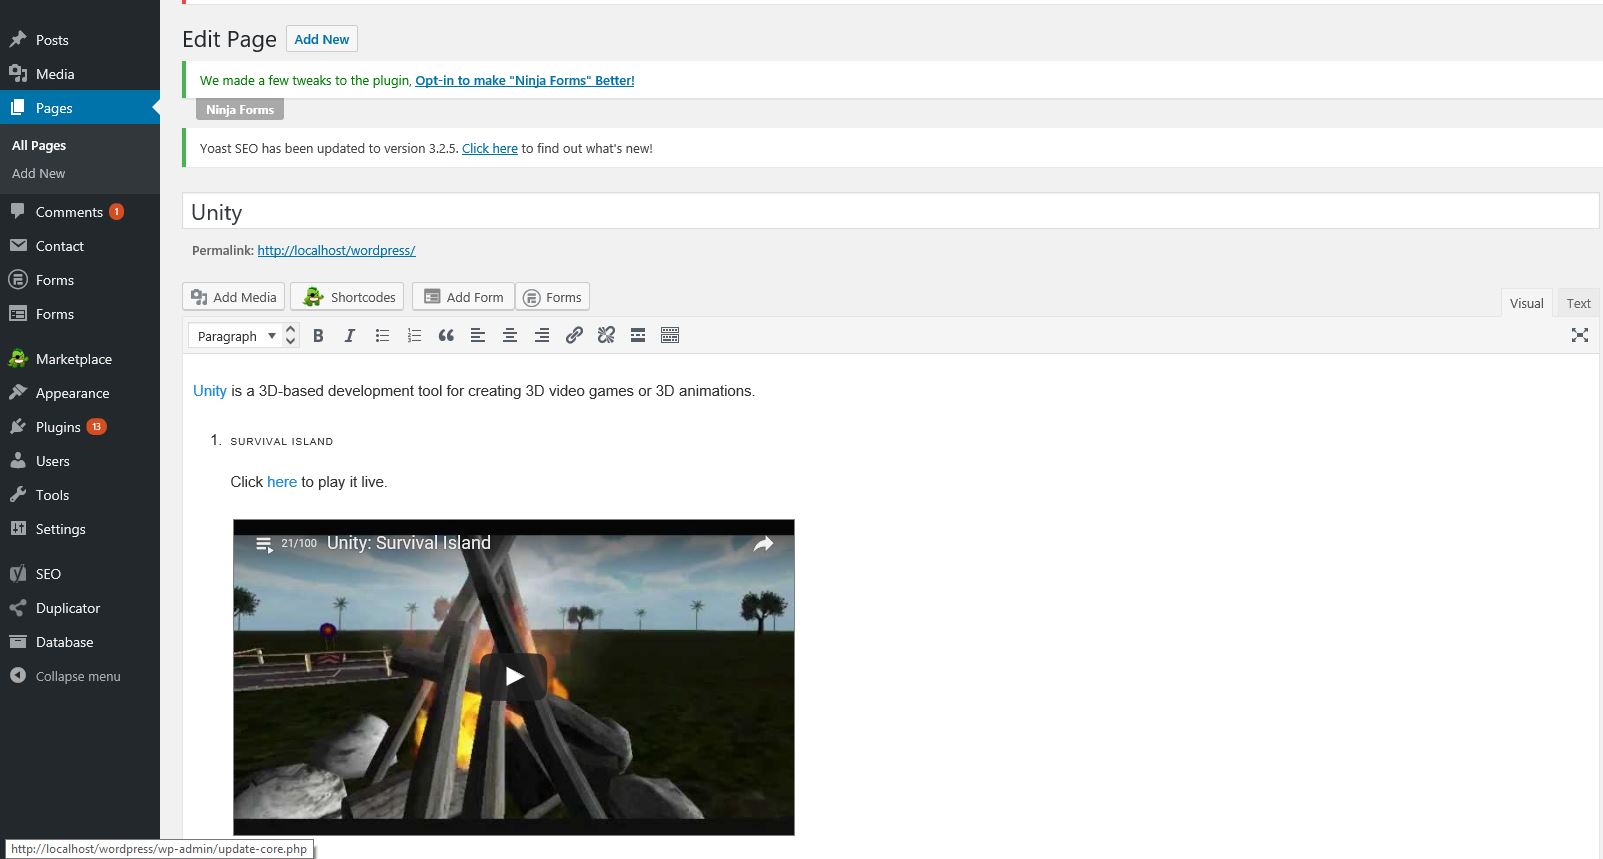Open Plugins in the sidebar

[x=80, y=427]
